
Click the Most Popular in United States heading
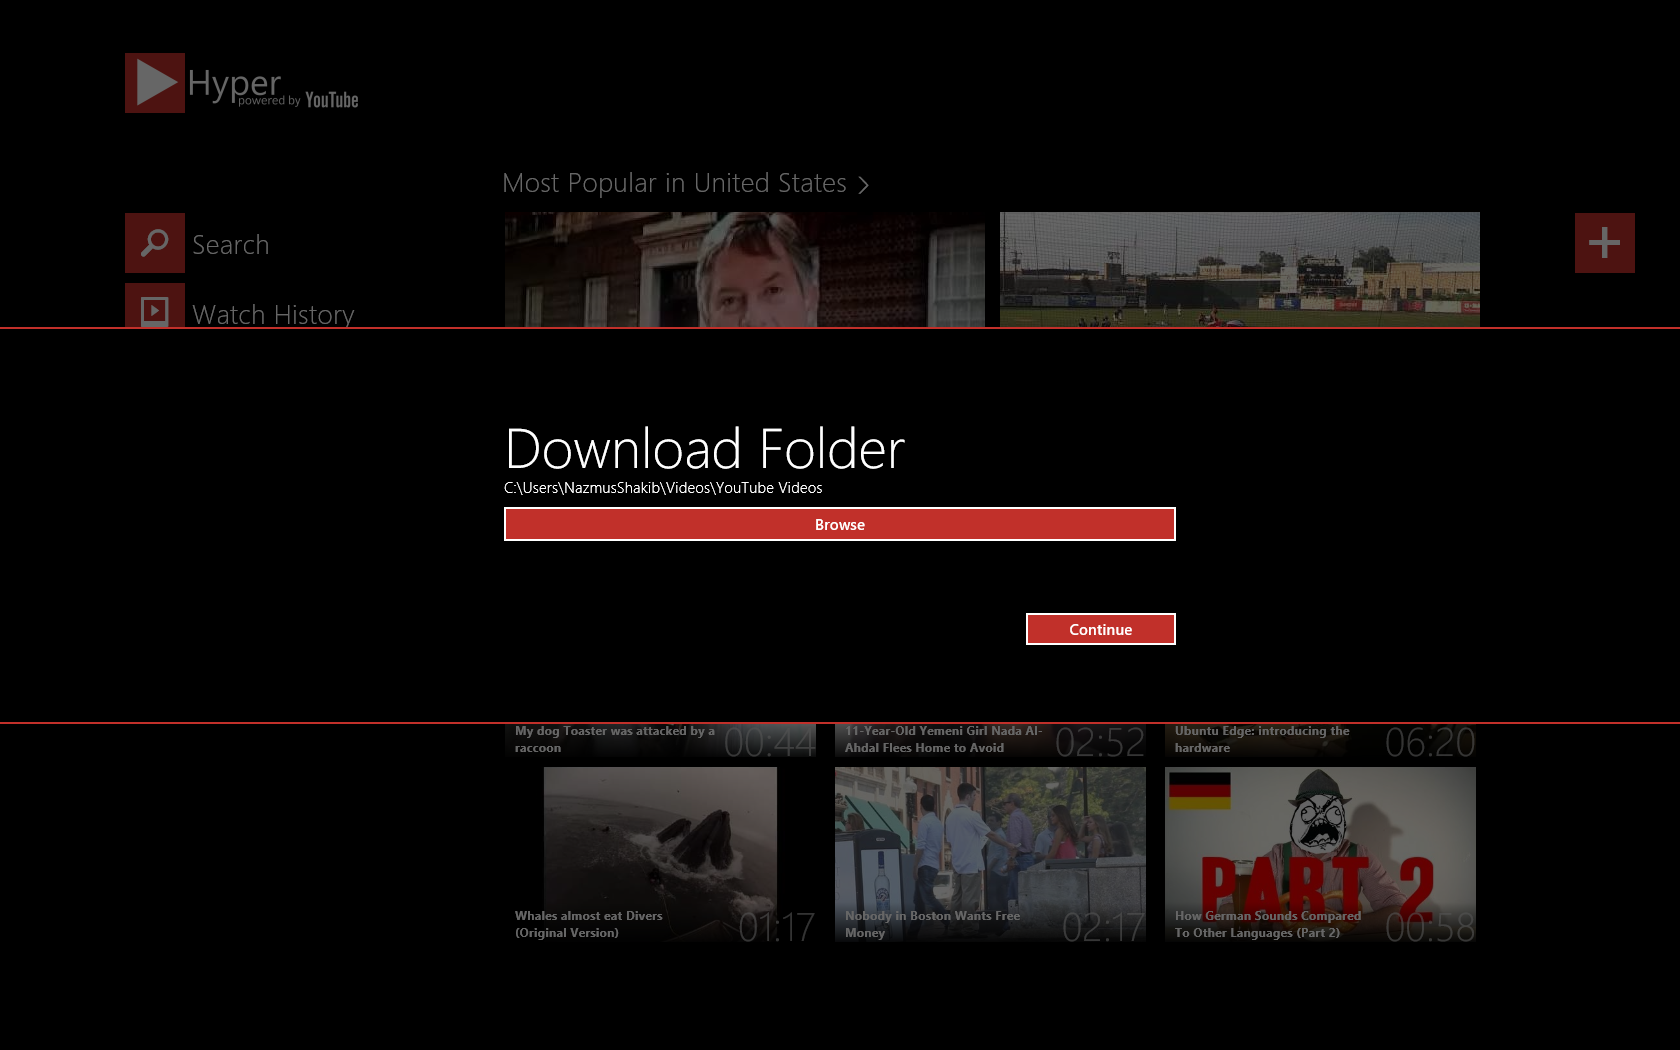[674, 183]
